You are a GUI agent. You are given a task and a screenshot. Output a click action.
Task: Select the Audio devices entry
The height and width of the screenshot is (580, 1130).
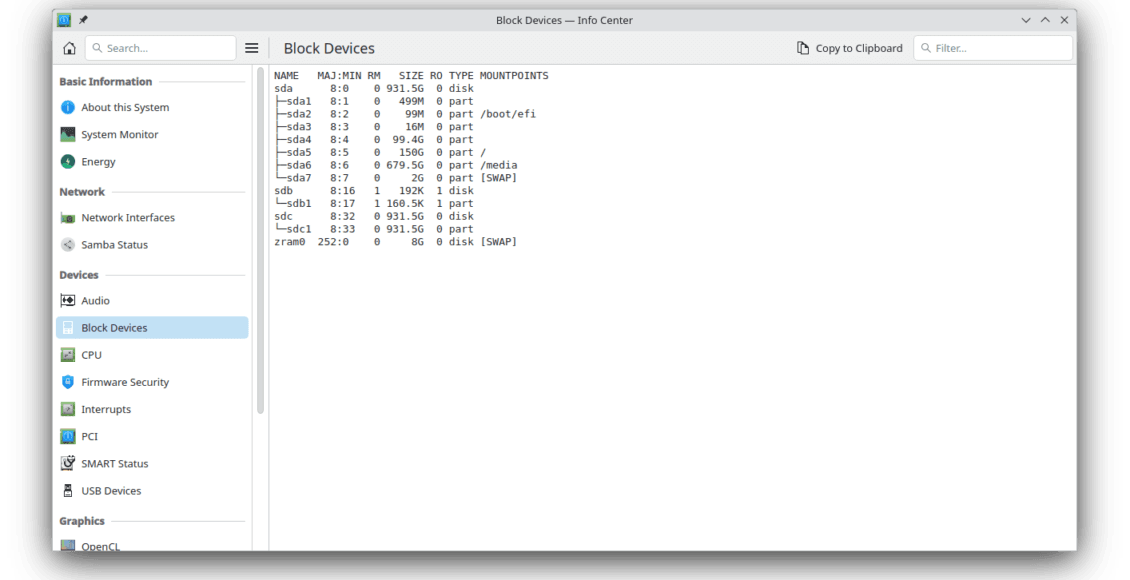click(x=95, y=300)
